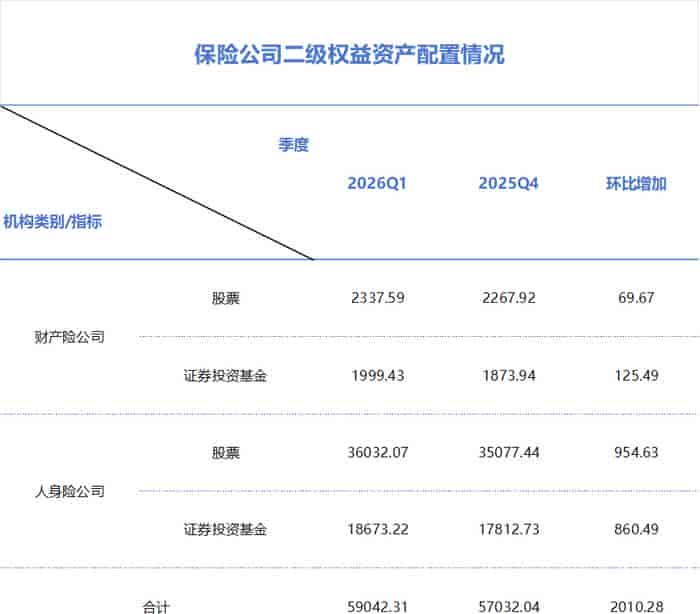Click the 2026Q1 column header
The image size is (700, 614).
tap(377, 183)
